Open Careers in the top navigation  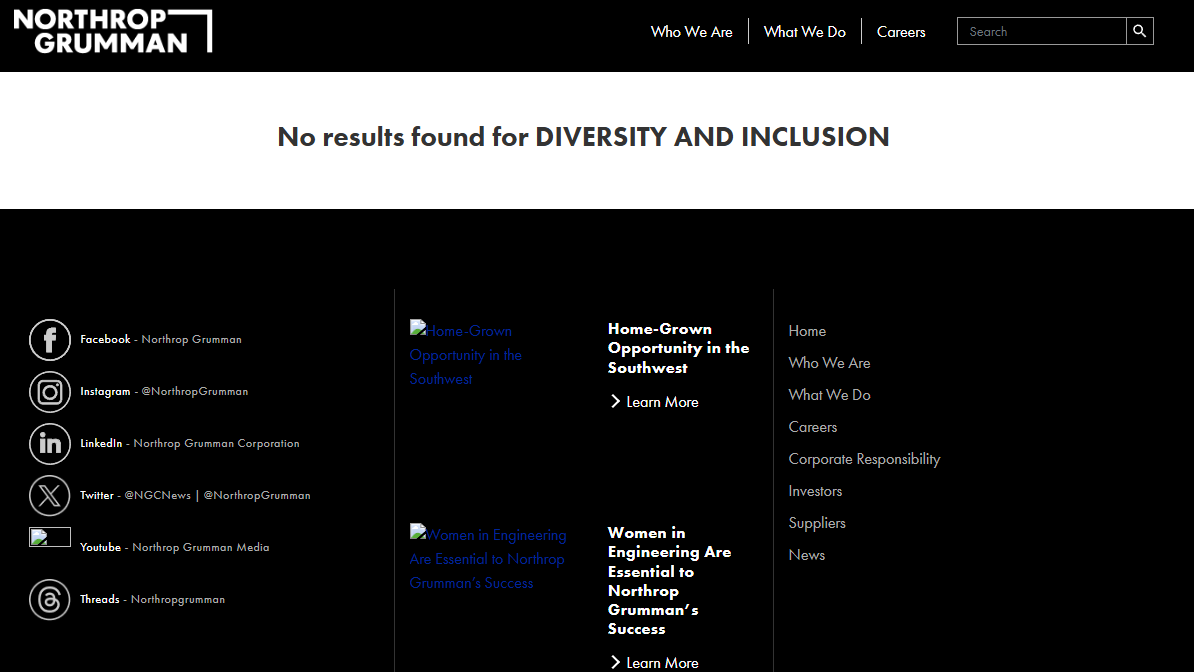(901, 32)
